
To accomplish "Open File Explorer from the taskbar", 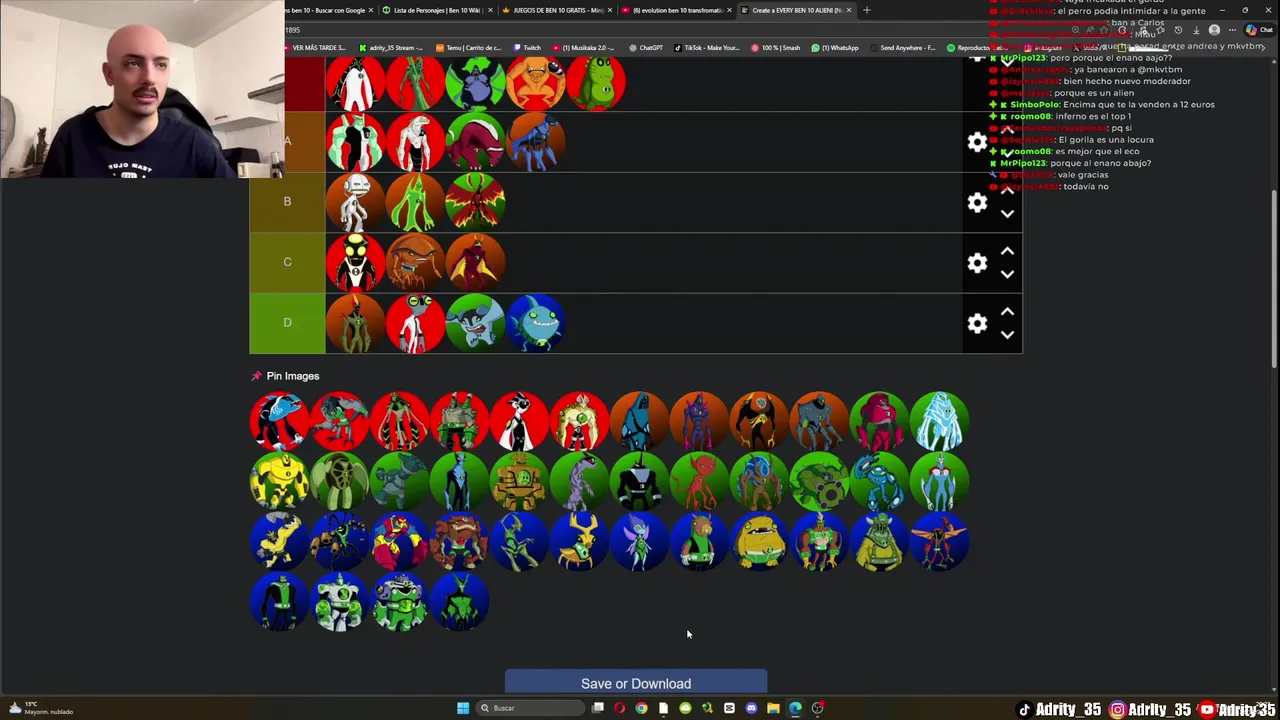I will (x=773, y=708).
